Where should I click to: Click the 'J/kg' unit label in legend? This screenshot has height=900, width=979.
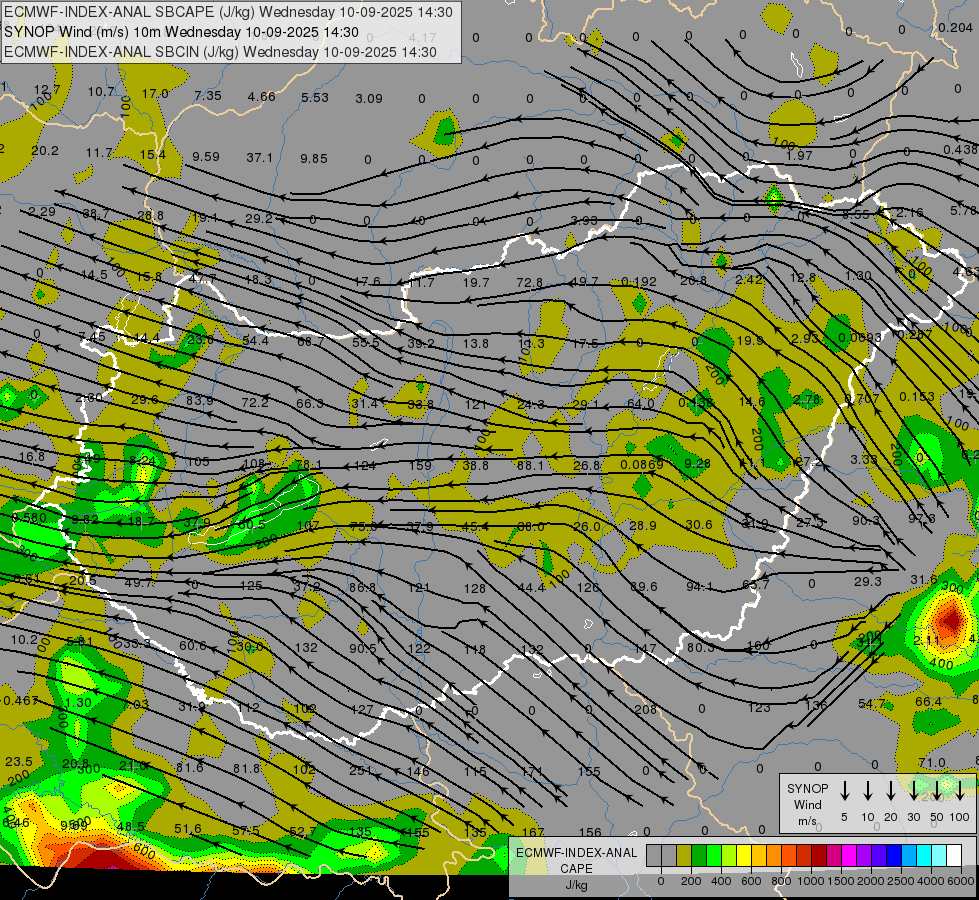[x=577, y=885]
